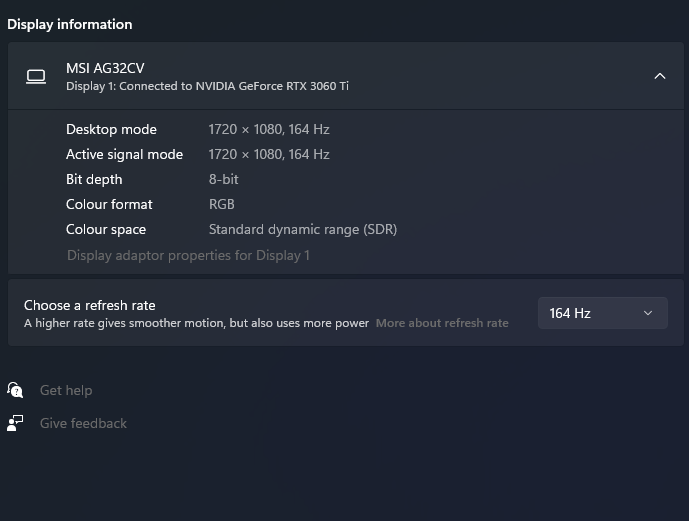This screenshot has width=689, height=521.
Task: Click the Connected to NVIDIA GeForce subtitle
Action: click(207, 86)
